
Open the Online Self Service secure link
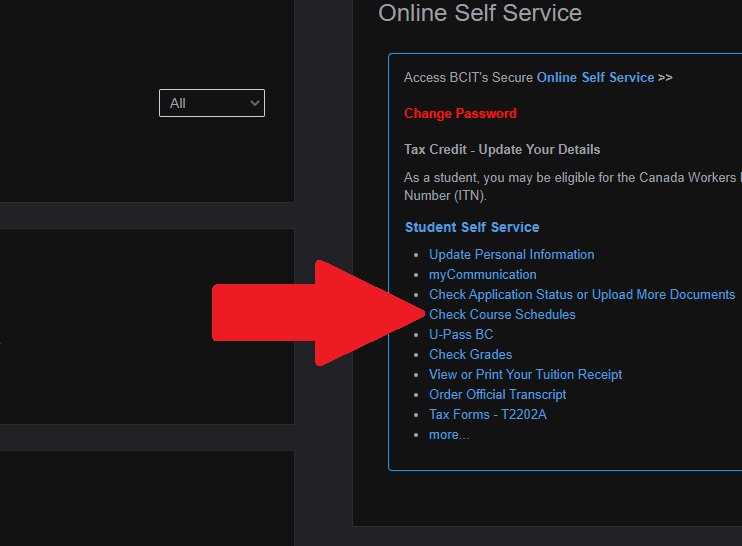[595, 78]
